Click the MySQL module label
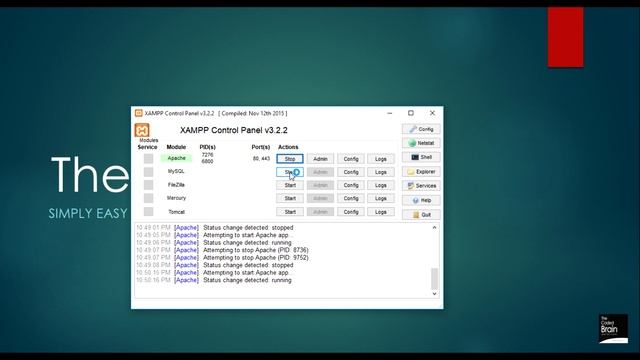Image resolution: width=640 pixels, height=360 pixels. [x=176, y=171]
